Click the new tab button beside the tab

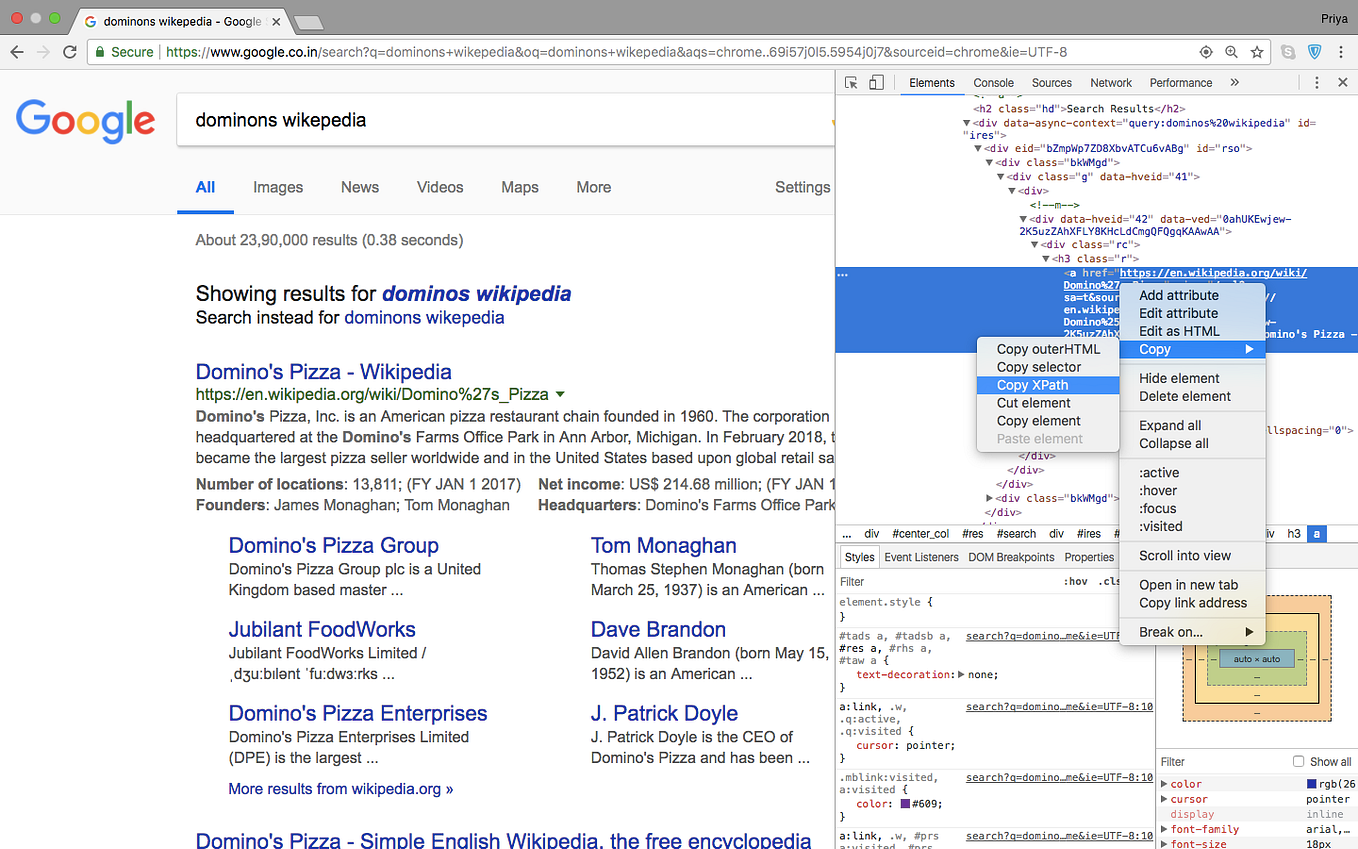click(309, 22)
